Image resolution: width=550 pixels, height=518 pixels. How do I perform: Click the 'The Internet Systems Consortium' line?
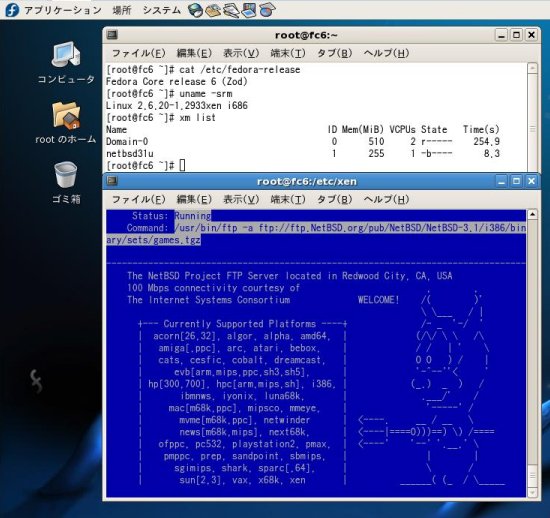(x=209, y=300)
